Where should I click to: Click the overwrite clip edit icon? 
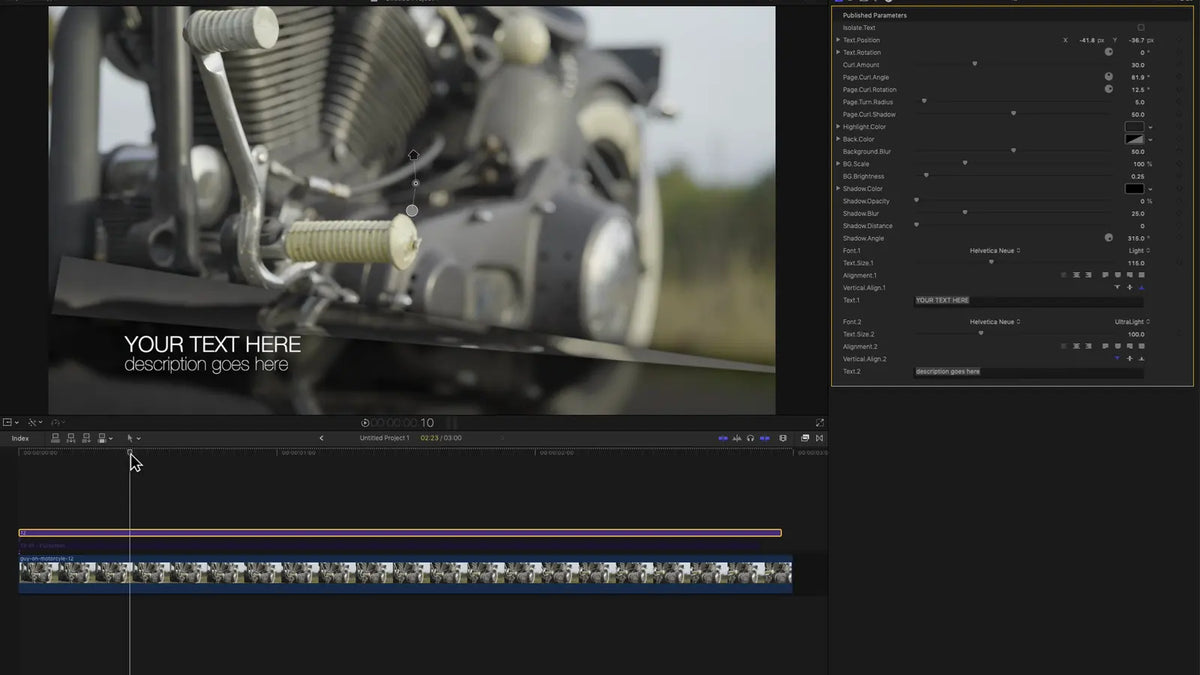(x=103, y=438)
